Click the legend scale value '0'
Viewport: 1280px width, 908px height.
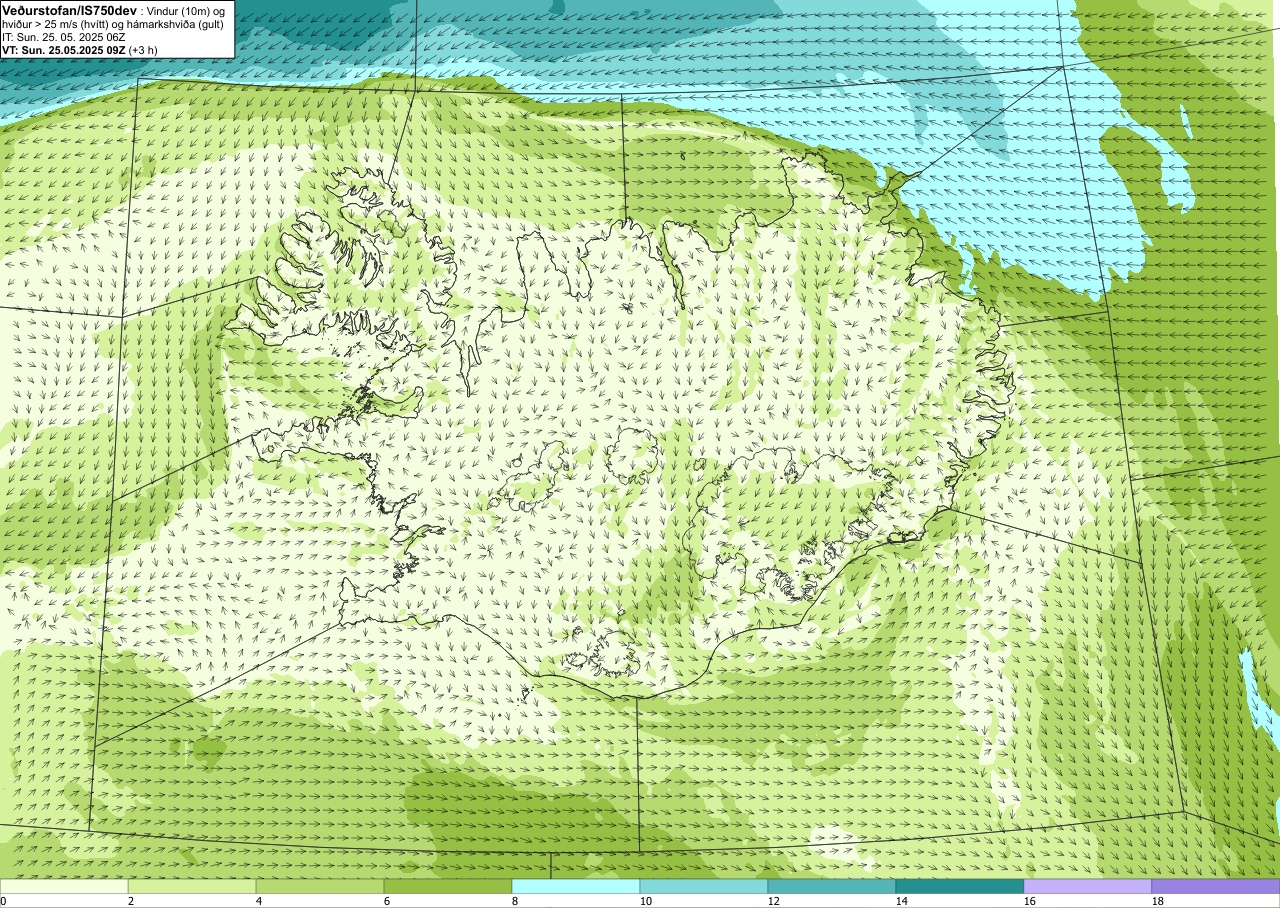[x=3, y=901]
